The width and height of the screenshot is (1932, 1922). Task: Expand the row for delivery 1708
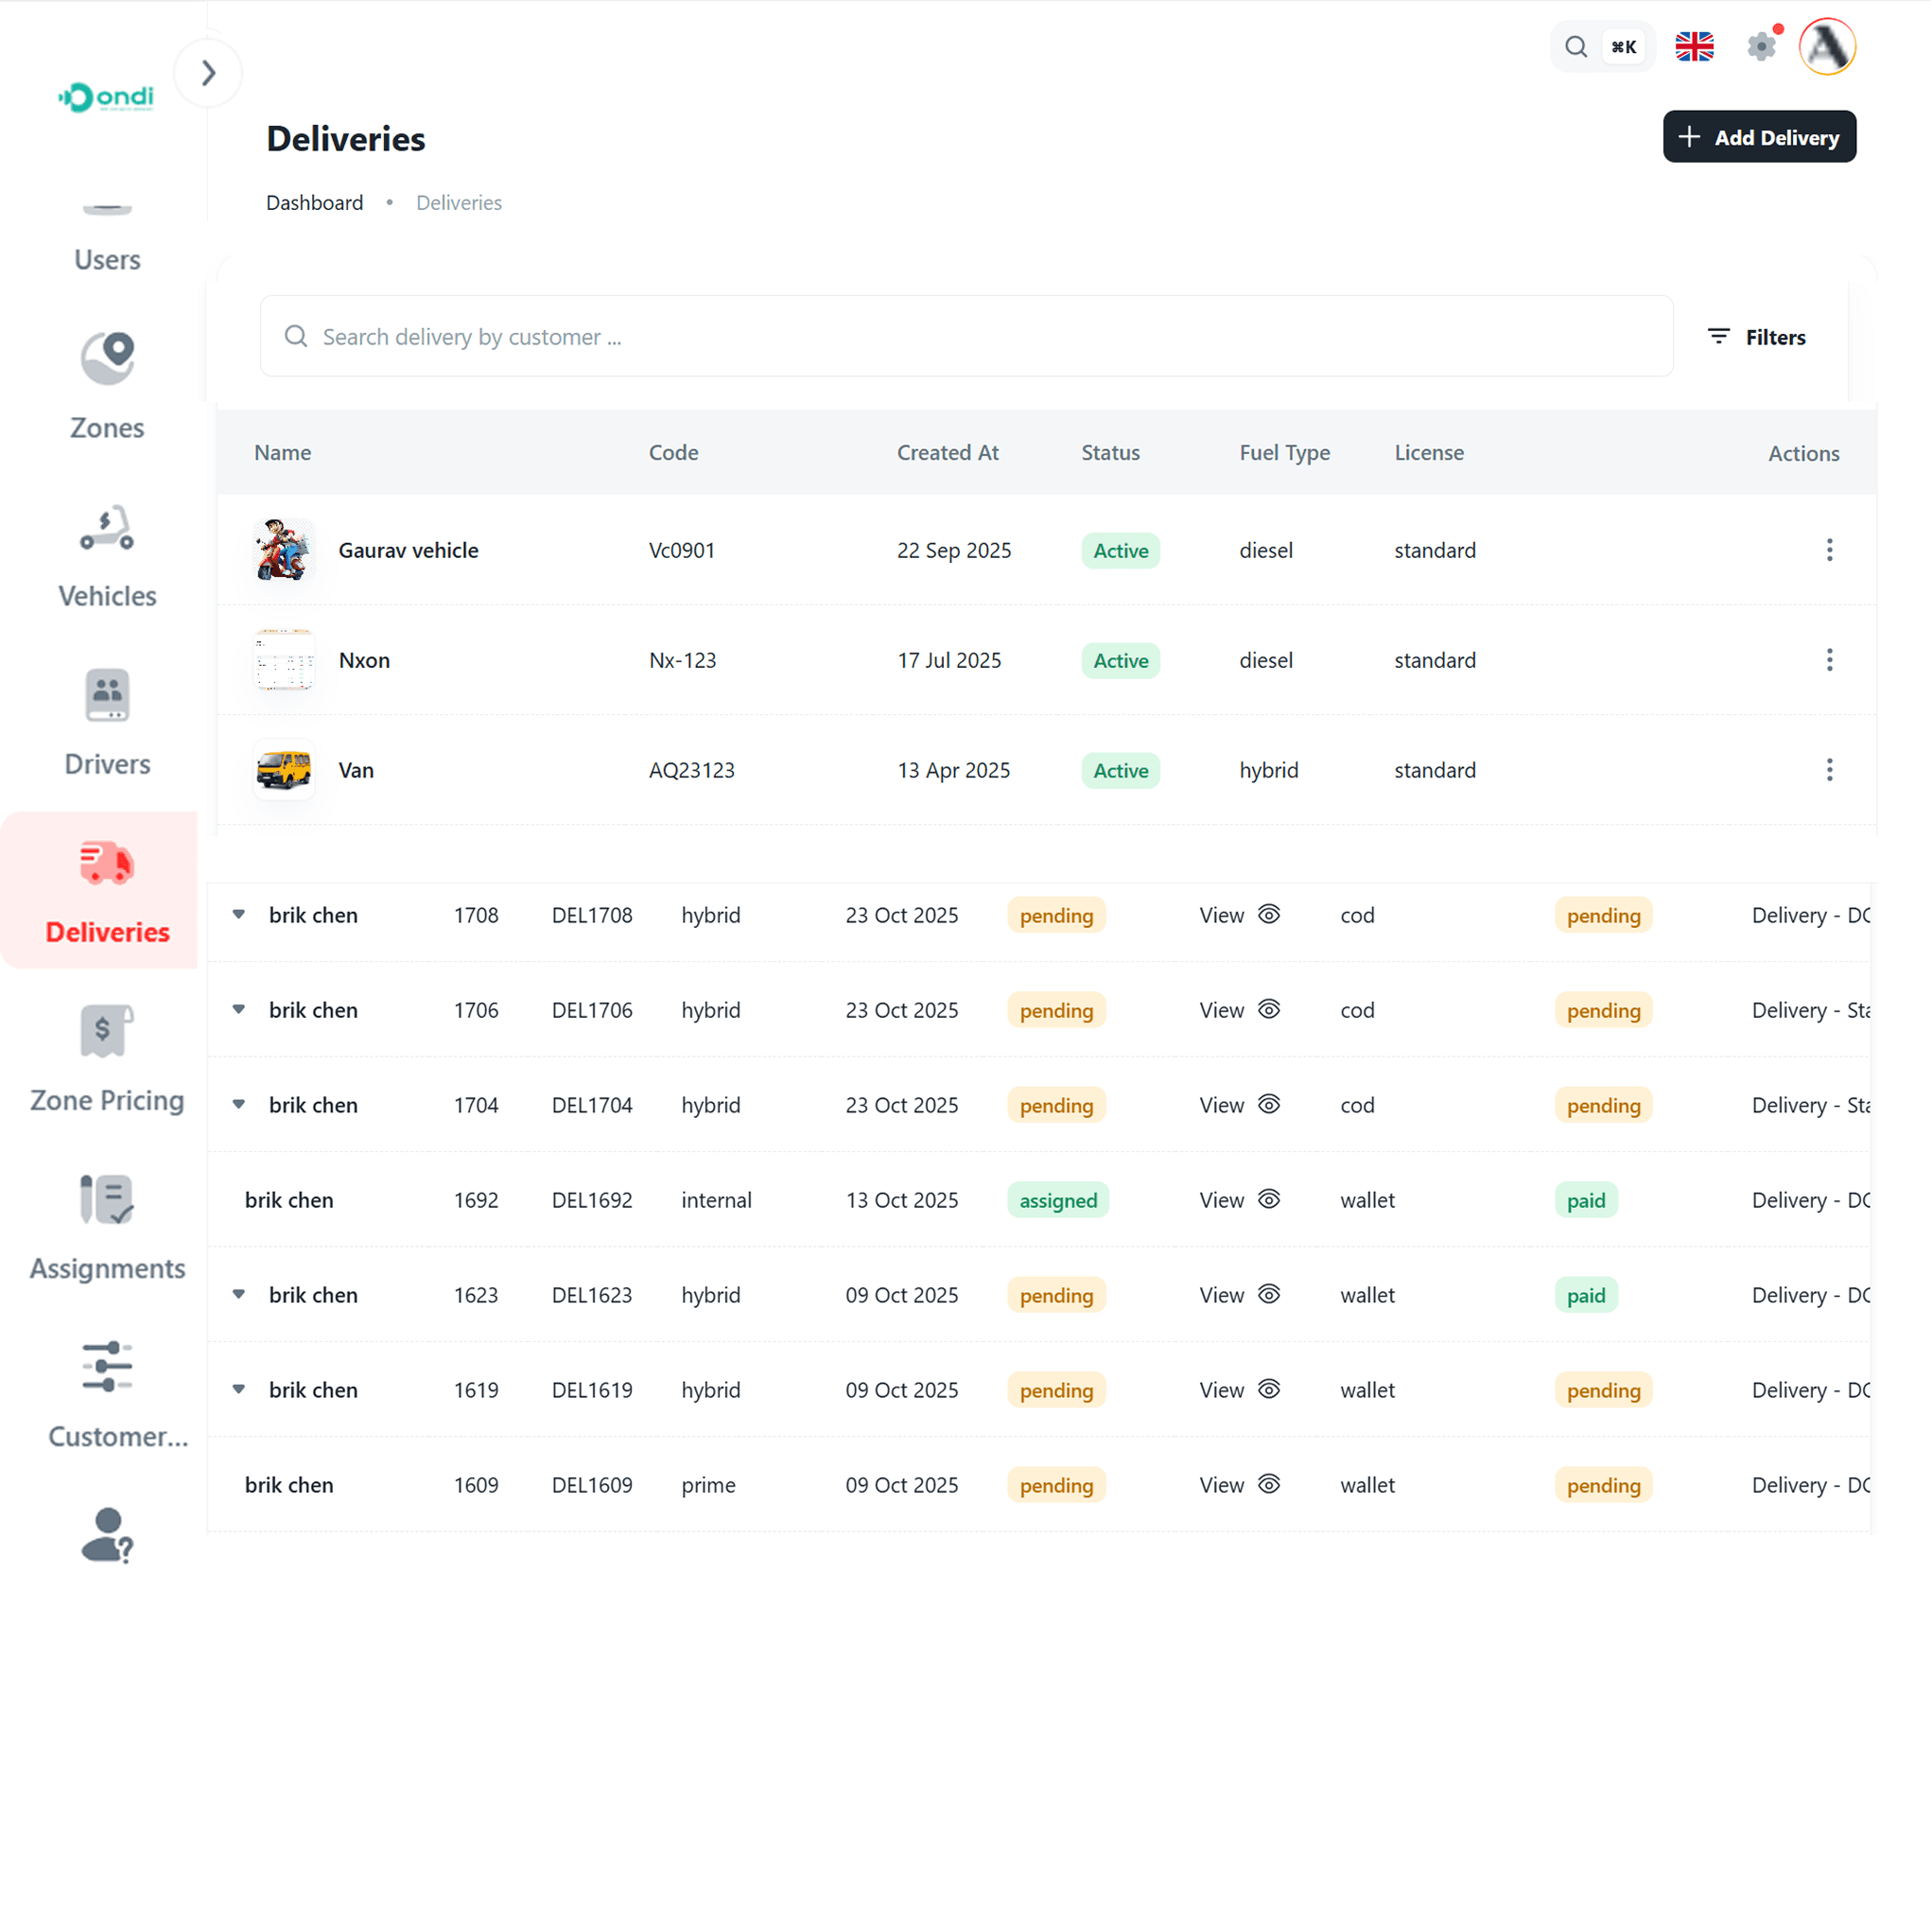point(238,914)
